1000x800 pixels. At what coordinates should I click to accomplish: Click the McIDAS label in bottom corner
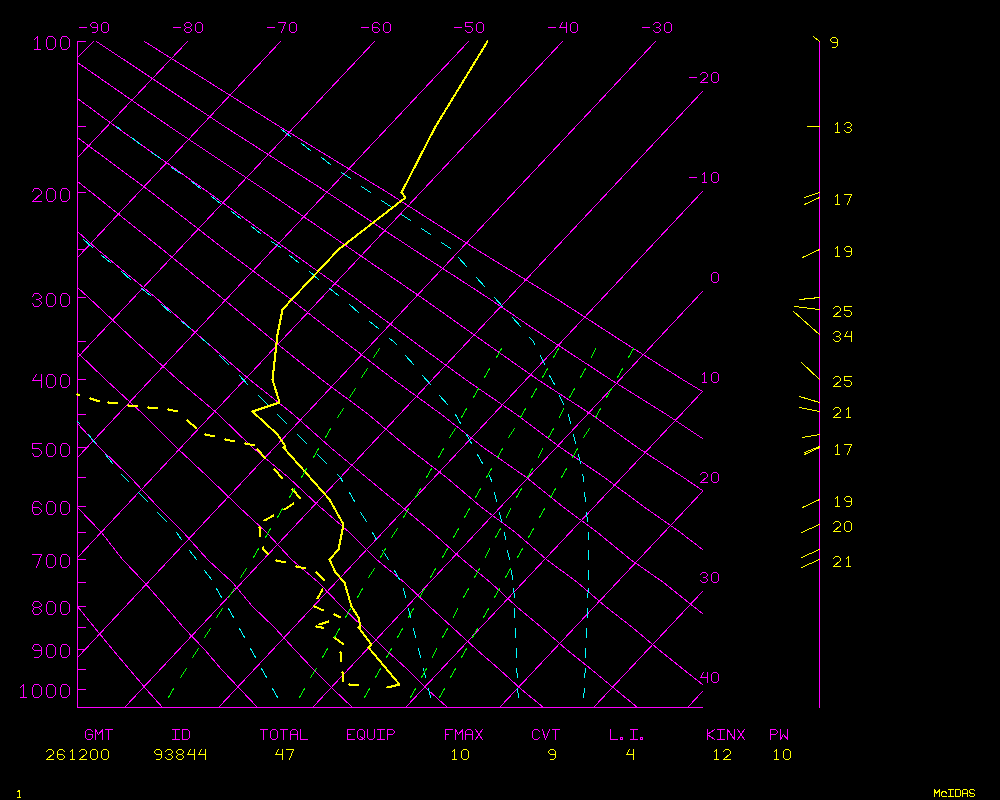pos(954,793)
